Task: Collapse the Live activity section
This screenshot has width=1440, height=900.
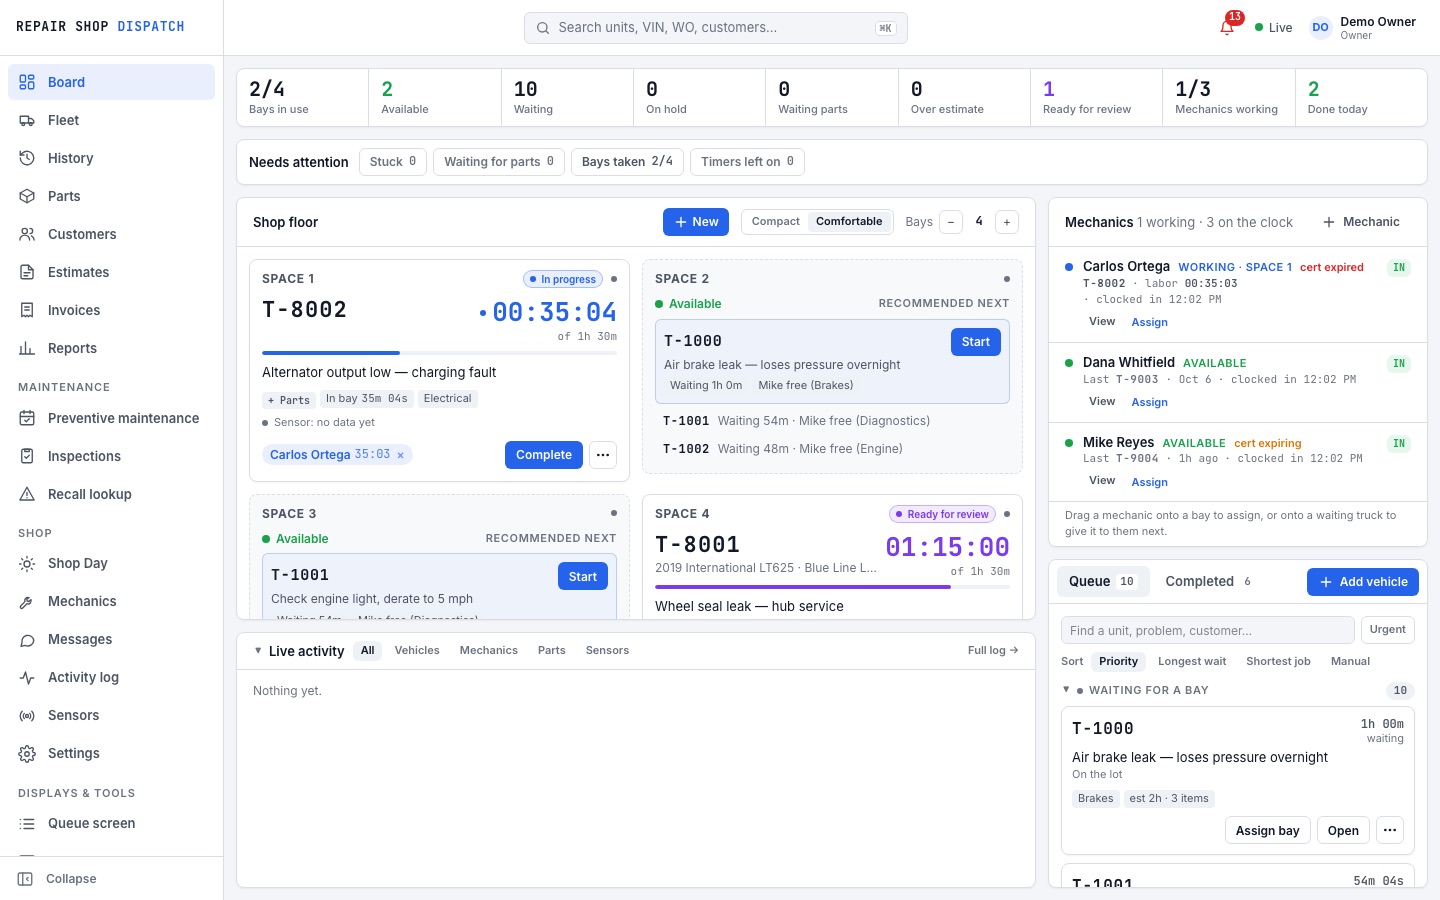Action: [258, 650]
